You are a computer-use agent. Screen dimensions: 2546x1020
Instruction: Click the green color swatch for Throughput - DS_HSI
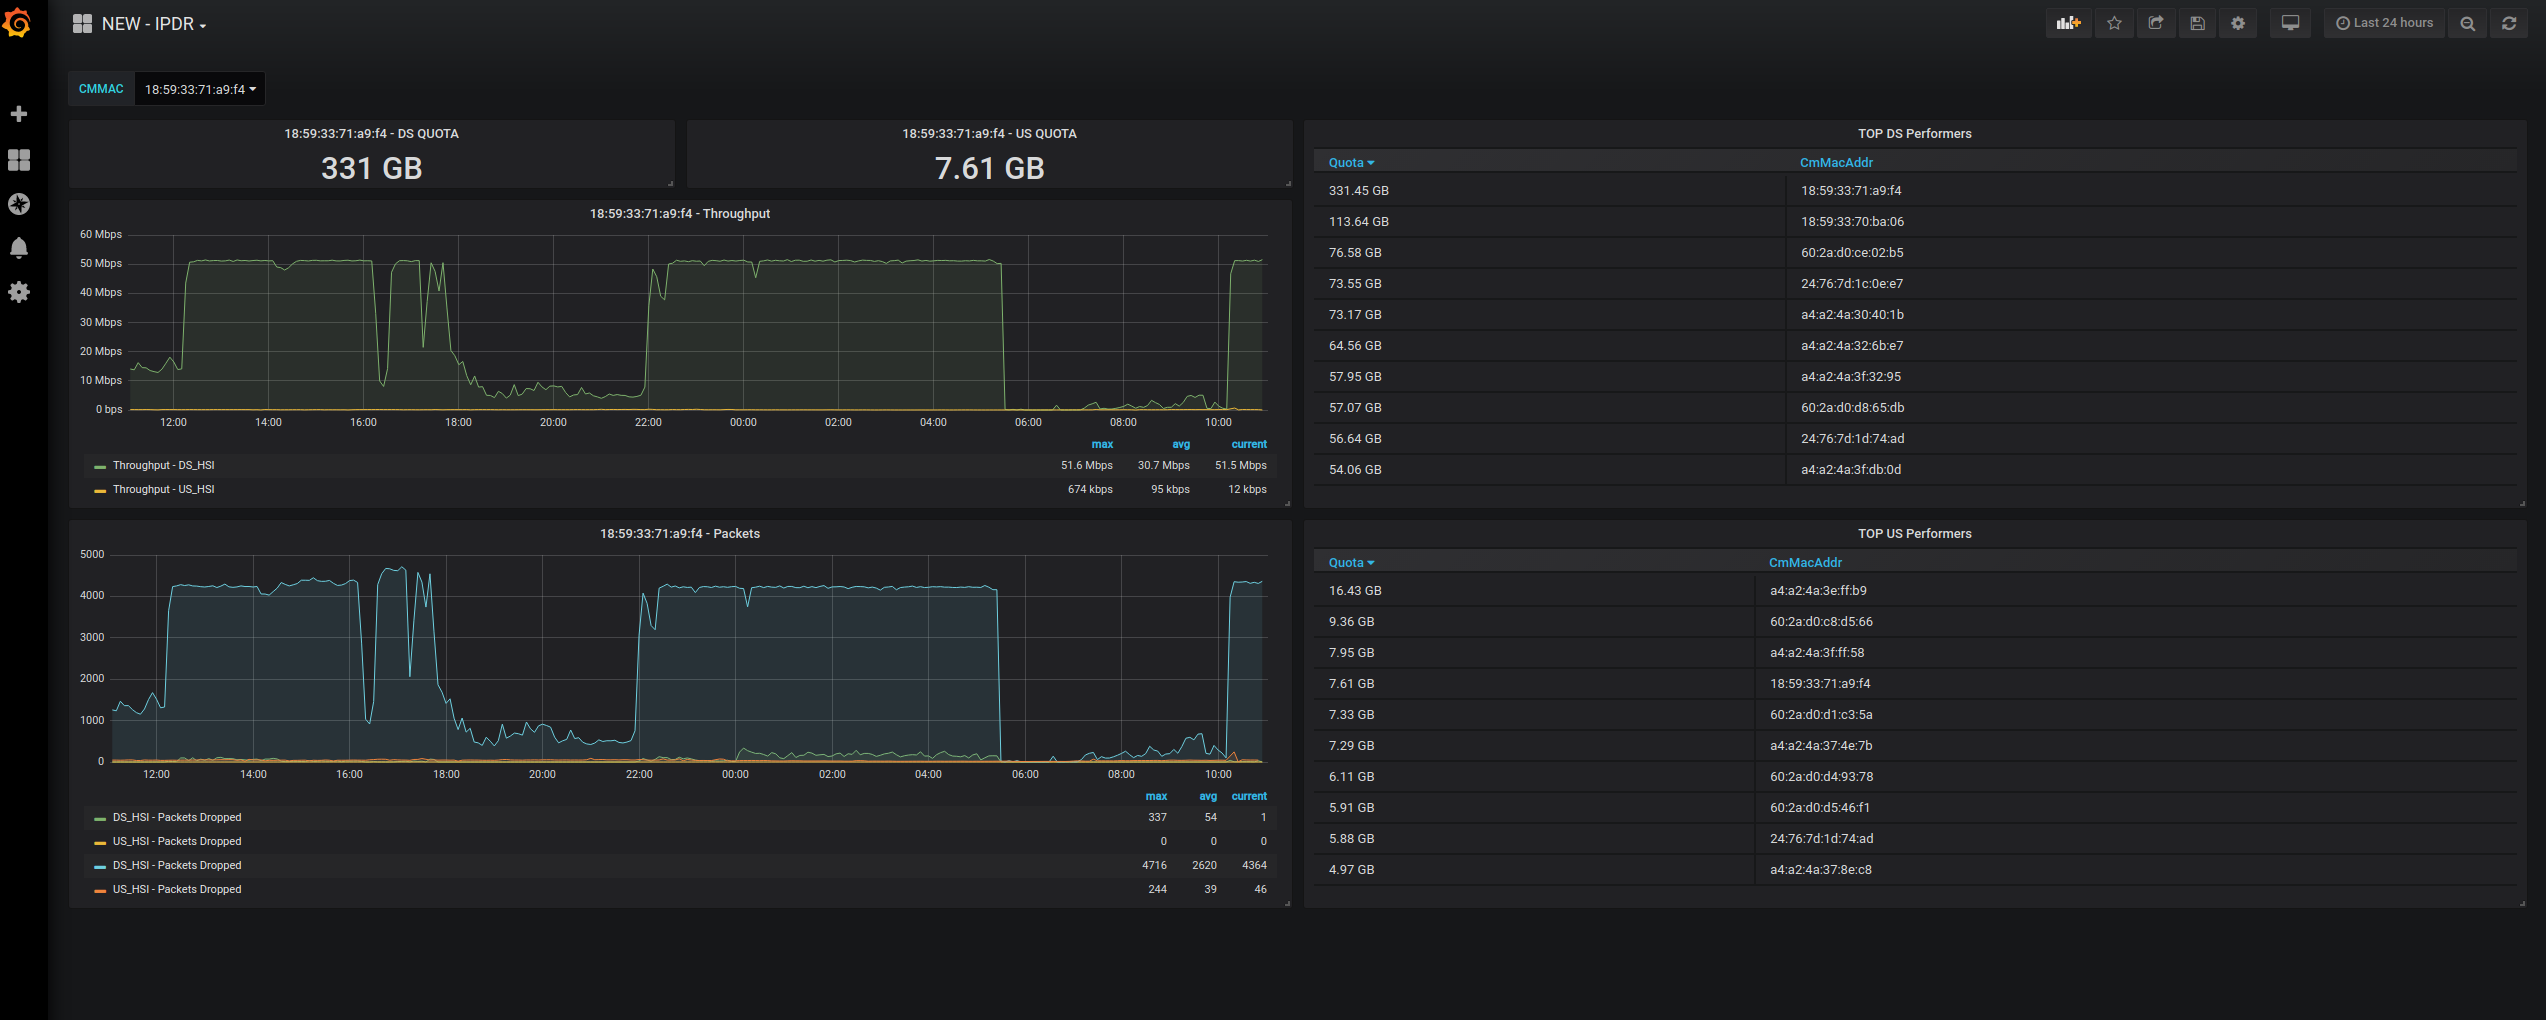click(x=100, y=467)
